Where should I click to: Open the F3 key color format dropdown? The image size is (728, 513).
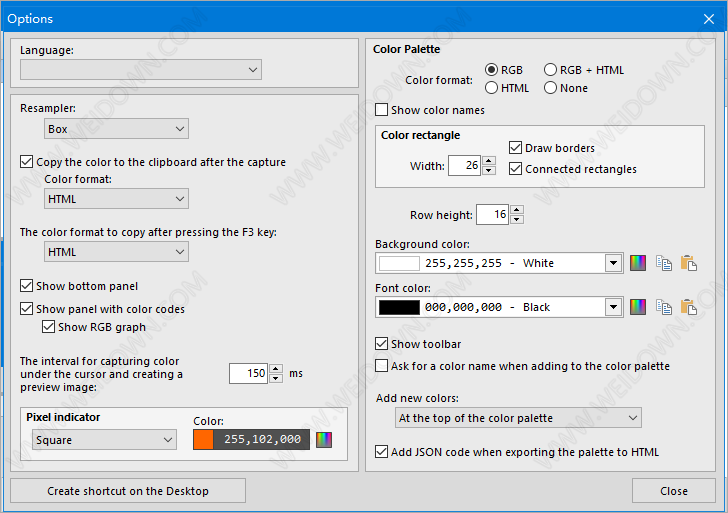pos(116,252)
